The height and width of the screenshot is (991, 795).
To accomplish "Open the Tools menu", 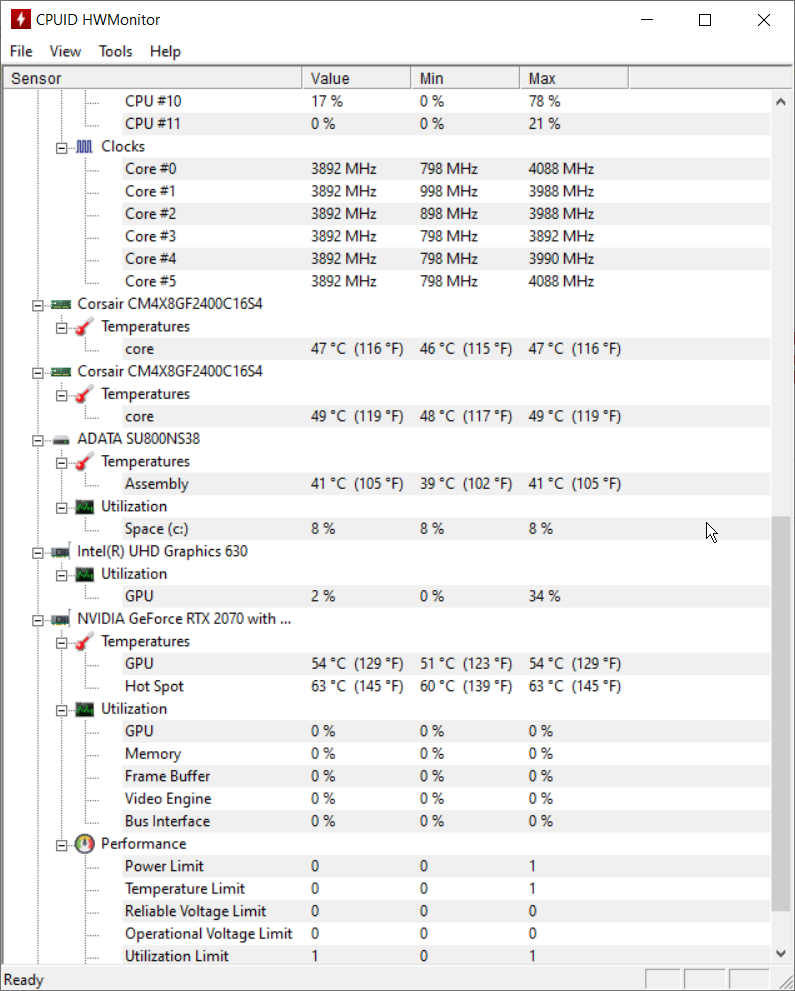I will pyautogui.click(x=116, y=51).
